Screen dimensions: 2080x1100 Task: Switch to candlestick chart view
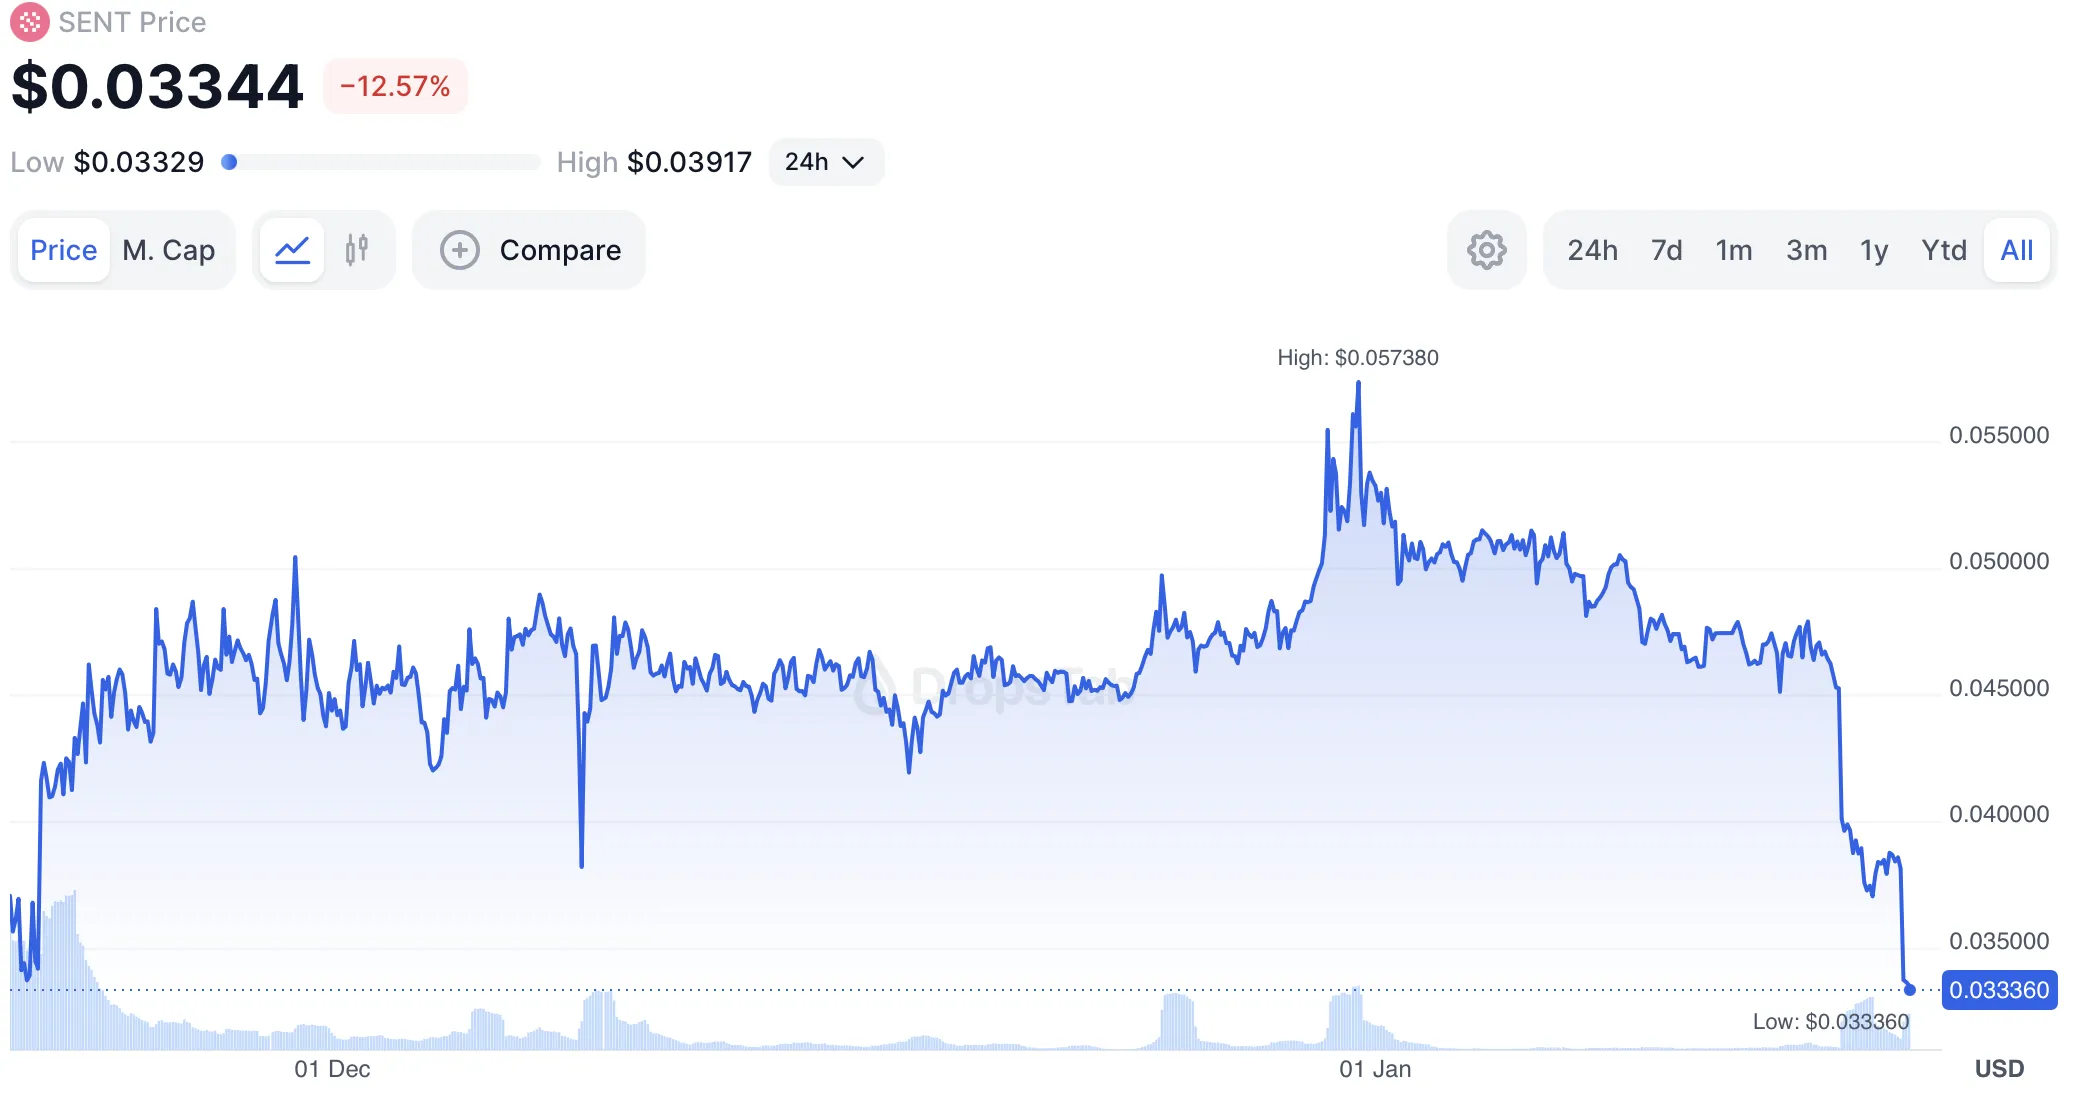click(357, 250)
